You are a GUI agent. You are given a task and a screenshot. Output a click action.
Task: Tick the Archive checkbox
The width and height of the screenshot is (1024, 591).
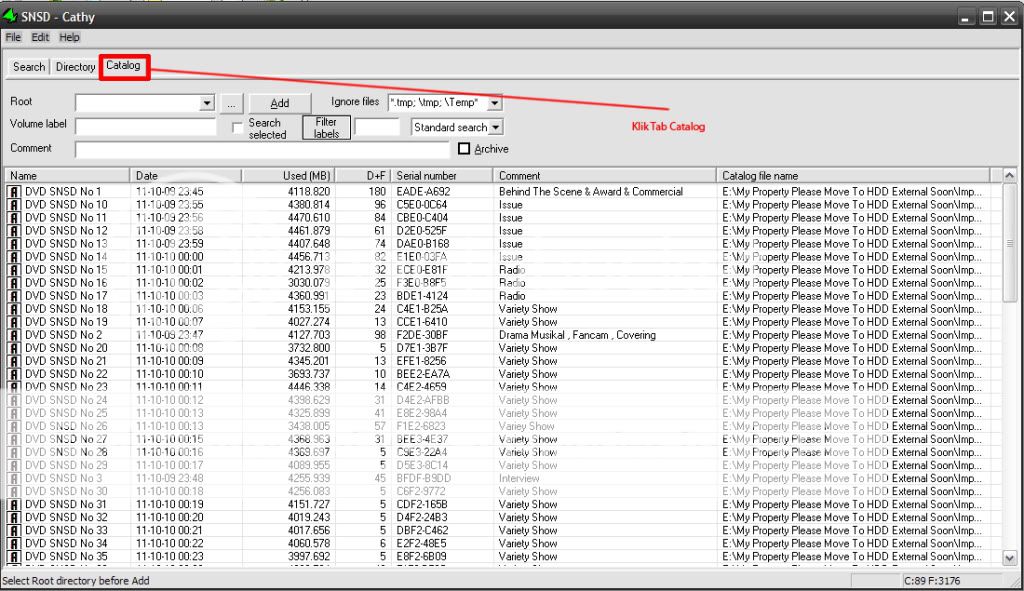[x=464, y=149]
